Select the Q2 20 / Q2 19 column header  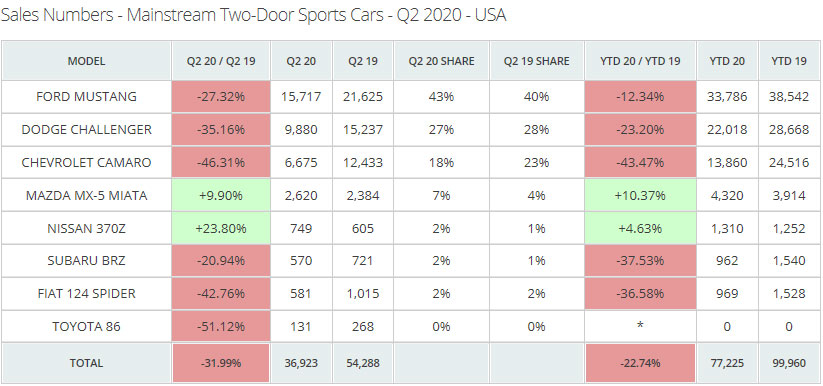(x=221, y=61)
